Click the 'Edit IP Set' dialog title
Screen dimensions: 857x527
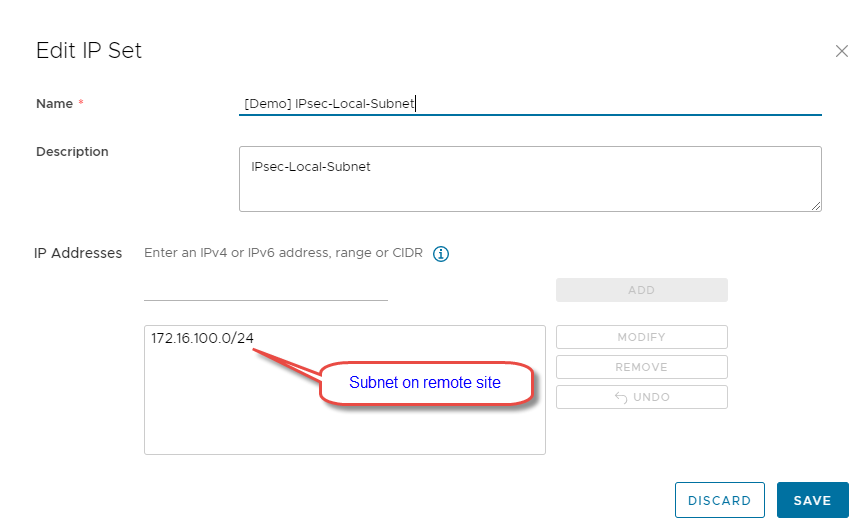pos(89,50)
